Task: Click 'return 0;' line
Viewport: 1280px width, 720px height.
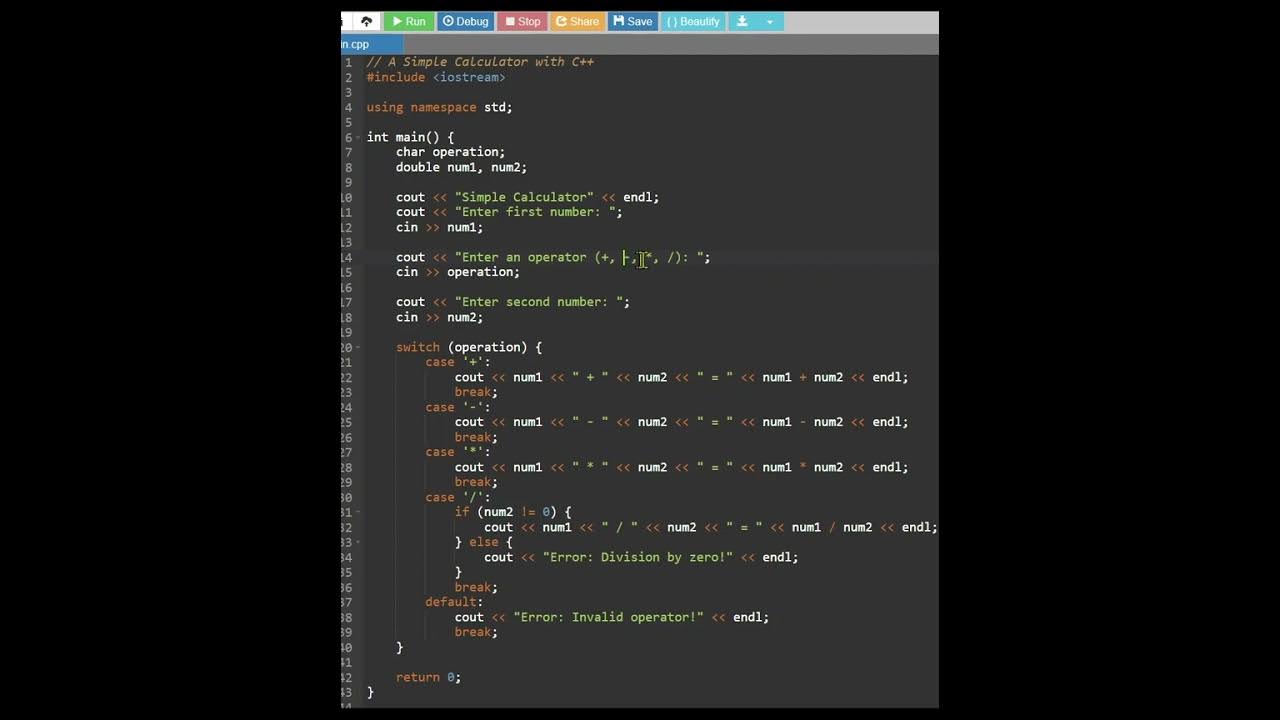Action: pyautogui.click(x=428, y=677)
